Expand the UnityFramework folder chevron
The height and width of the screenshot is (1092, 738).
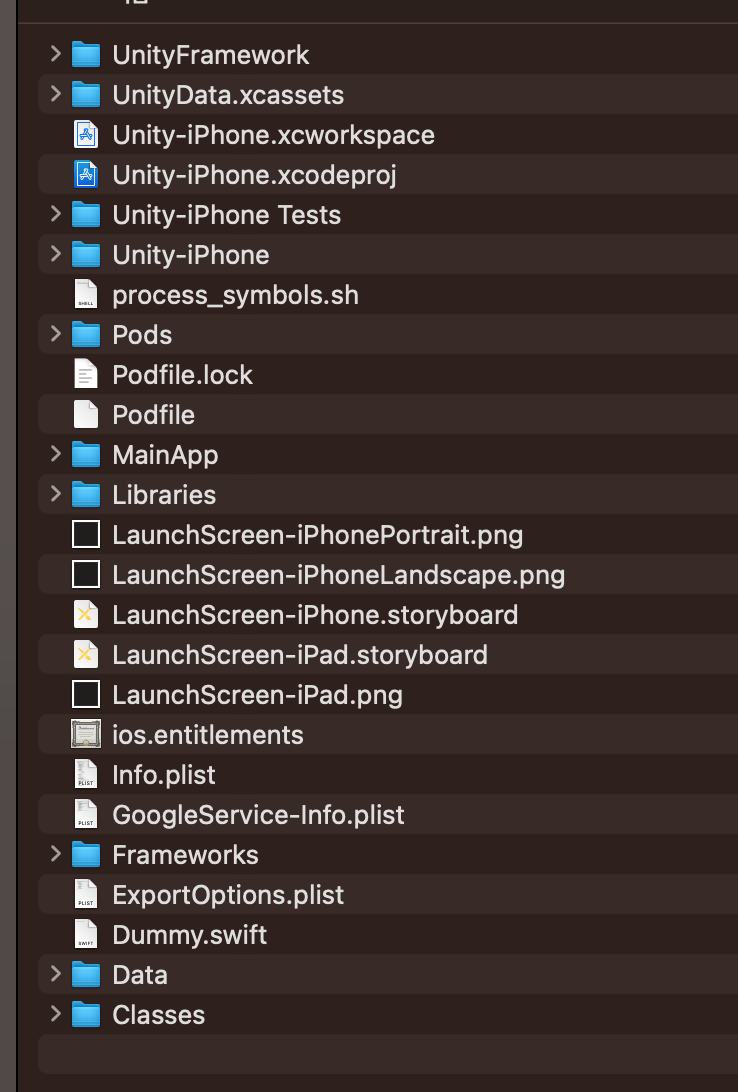[56, 53]
